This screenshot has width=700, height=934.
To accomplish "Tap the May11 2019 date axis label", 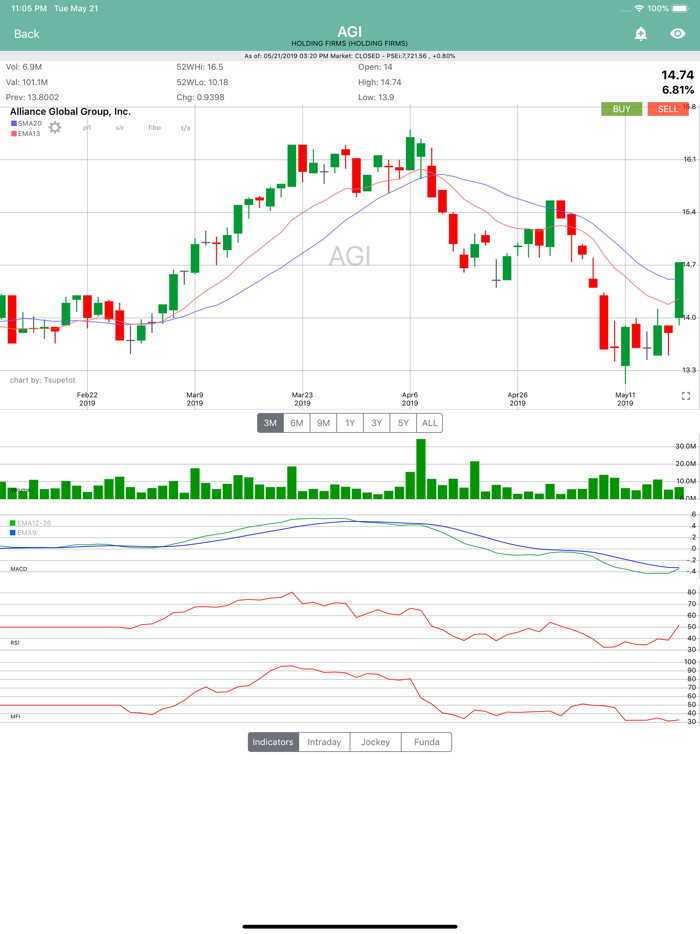I will (625, 398).
